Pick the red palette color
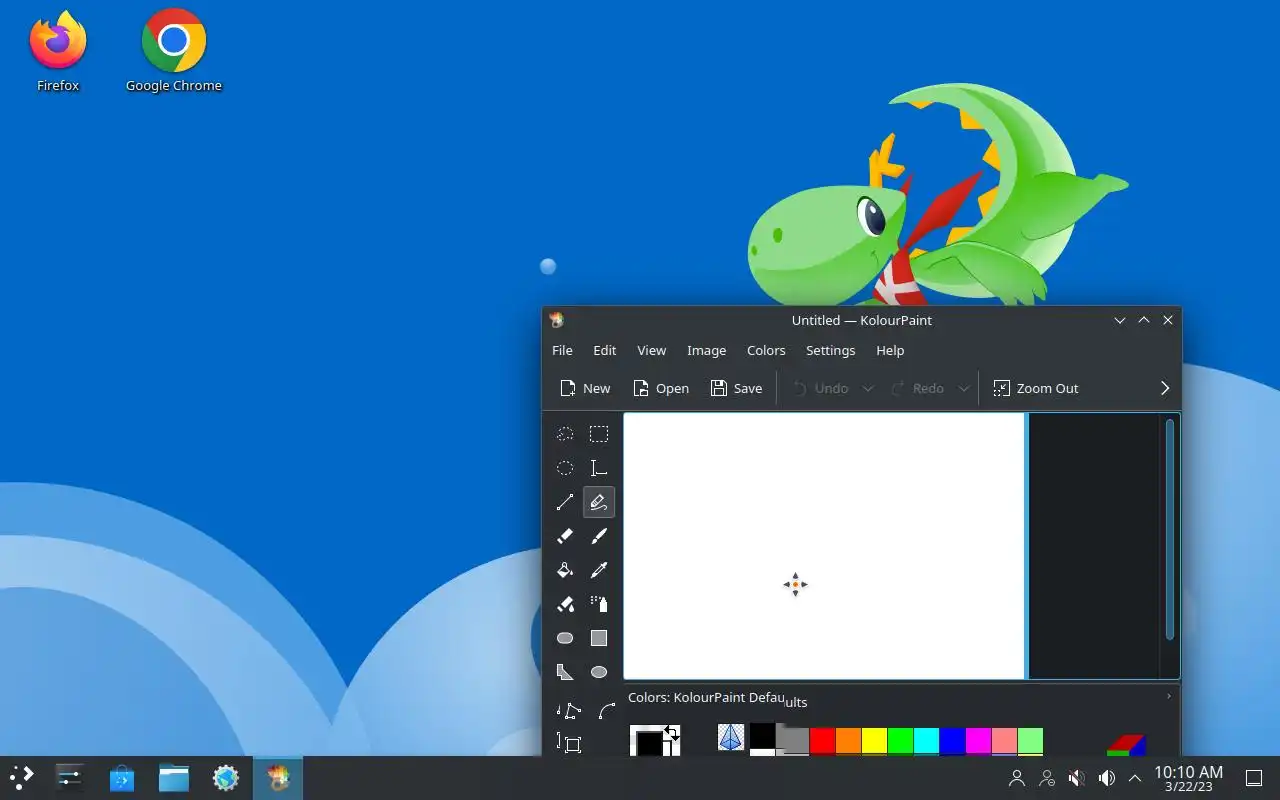 [822, 741]
